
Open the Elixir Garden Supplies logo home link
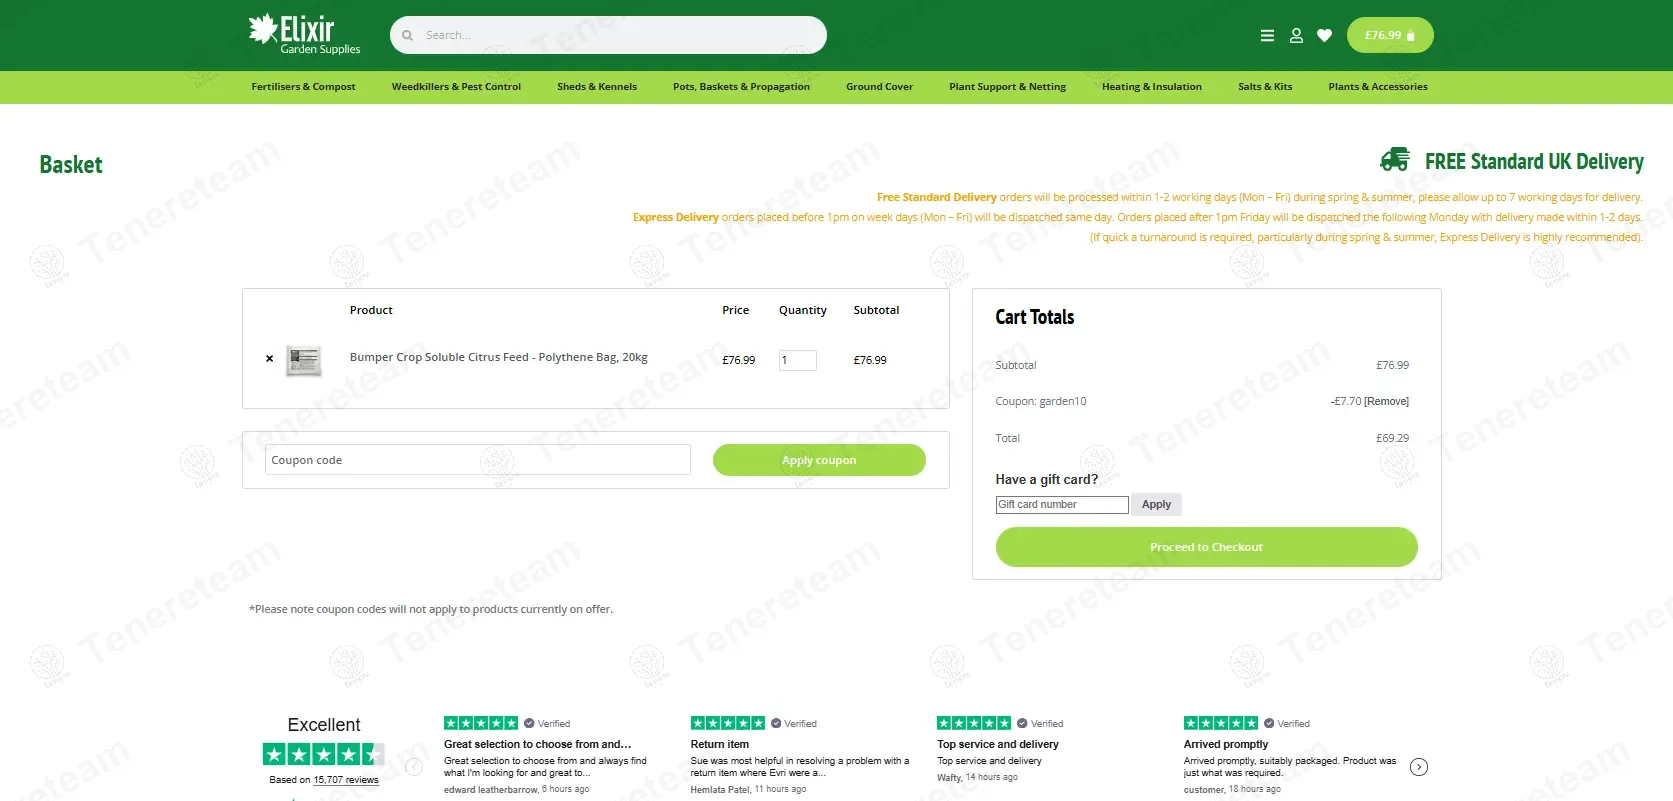click(x=305, y=34)
